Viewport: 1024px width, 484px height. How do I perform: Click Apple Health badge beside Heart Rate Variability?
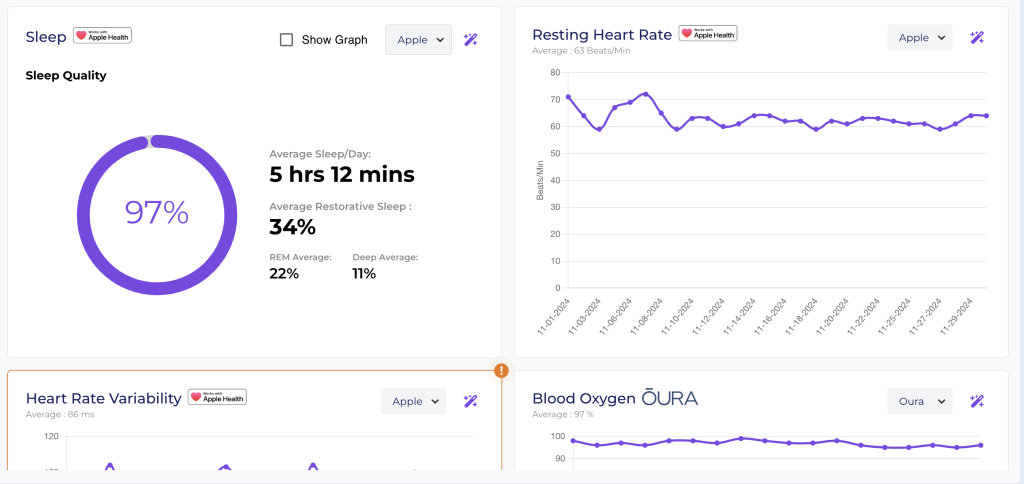click(x=217, y=397)
